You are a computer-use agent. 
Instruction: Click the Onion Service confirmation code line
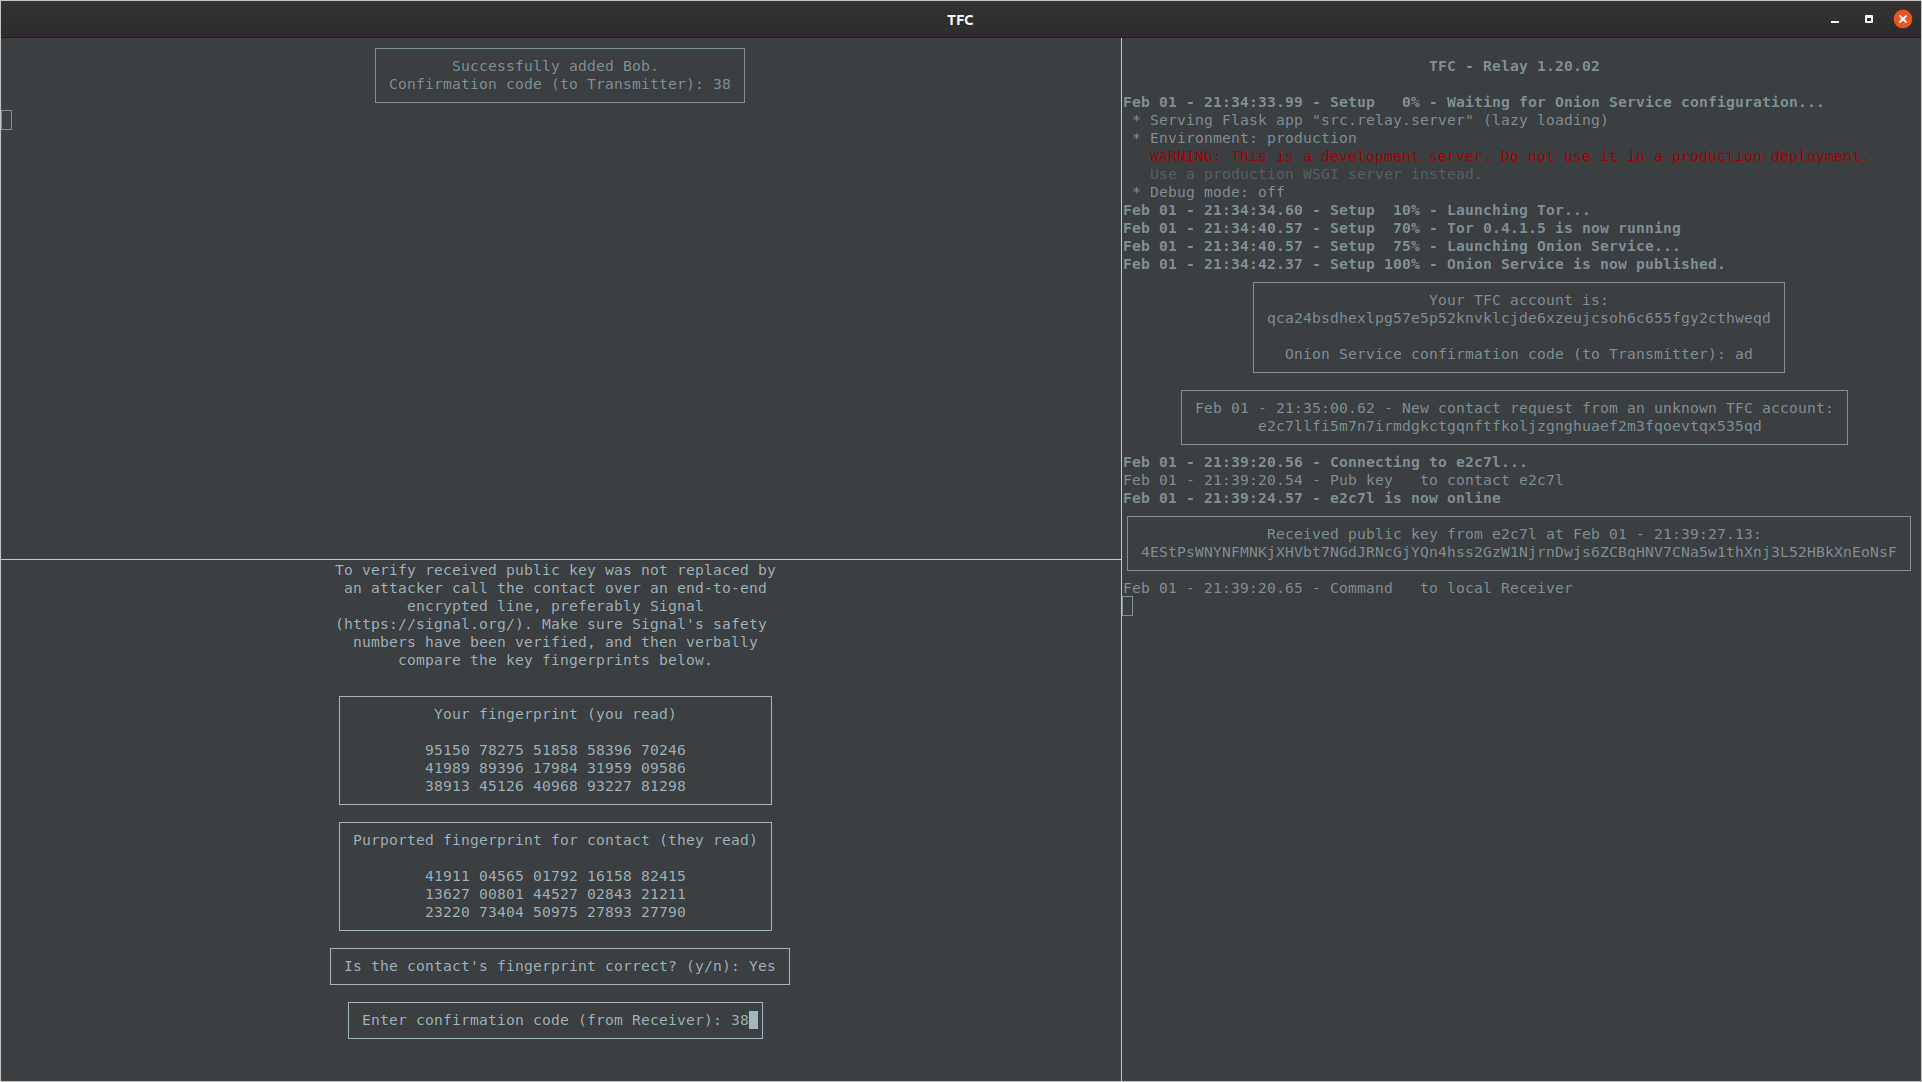pos(1518,355)
